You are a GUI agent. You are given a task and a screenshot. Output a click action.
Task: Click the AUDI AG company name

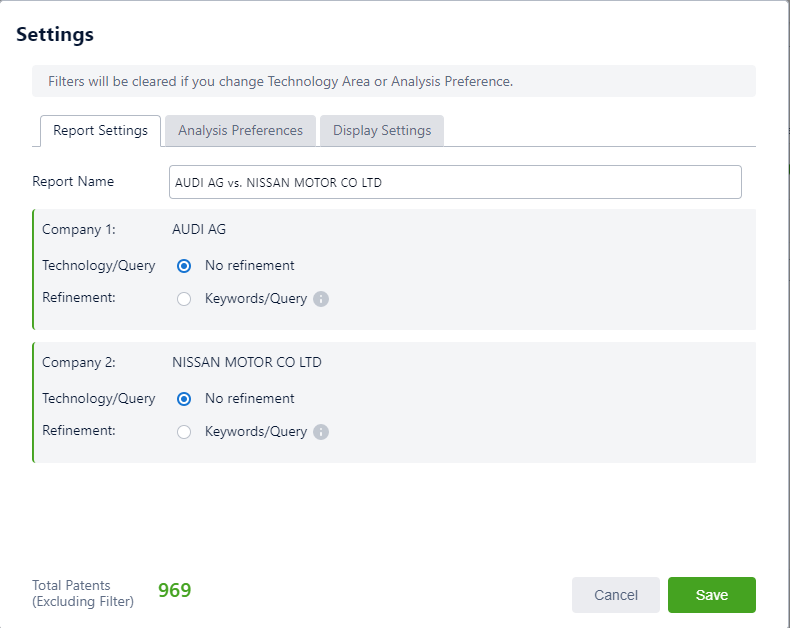click(x=199, y=229)
